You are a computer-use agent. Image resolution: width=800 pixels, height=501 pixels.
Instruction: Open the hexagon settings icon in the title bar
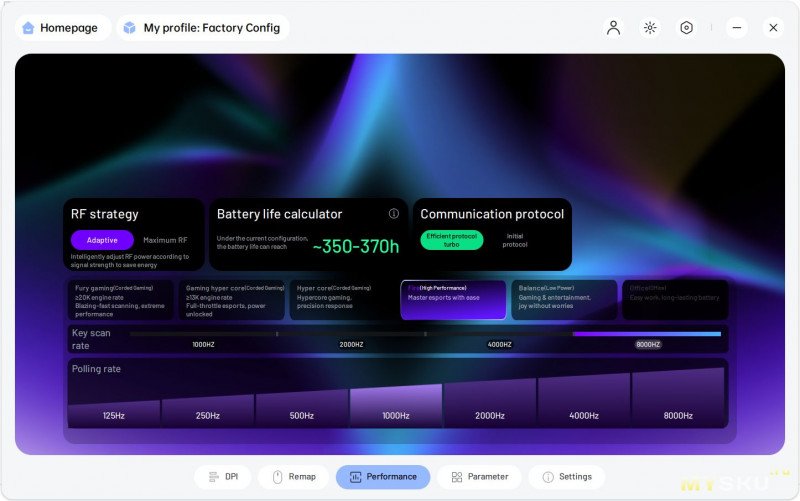click(686, 28)
